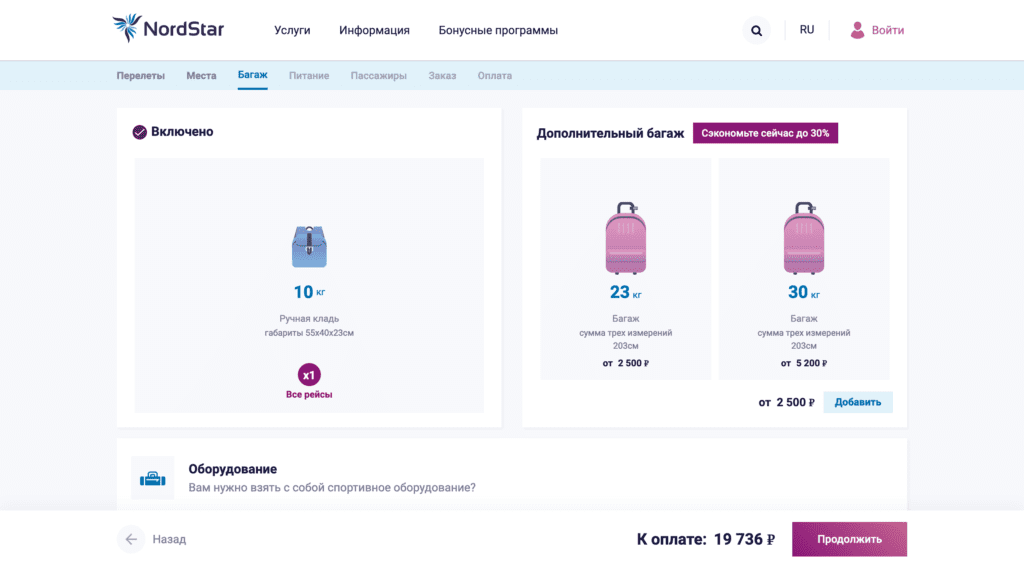The image size is (1024, 568).
Task: Click the Сэкономьте сейчас до 30% banner
Action: click(765, 133)
